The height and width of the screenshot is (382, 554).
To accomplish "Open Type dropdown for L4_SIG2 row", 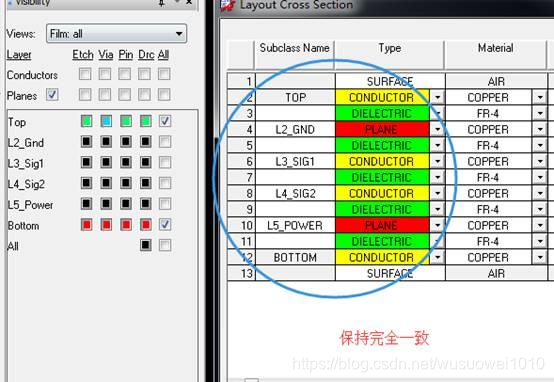I will click(x=437, y=193).
